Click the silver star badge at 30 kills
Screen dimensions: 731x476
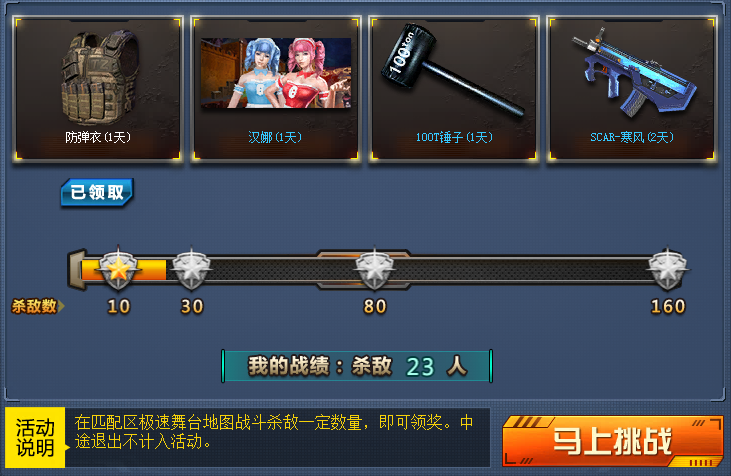tap(191, 269)
